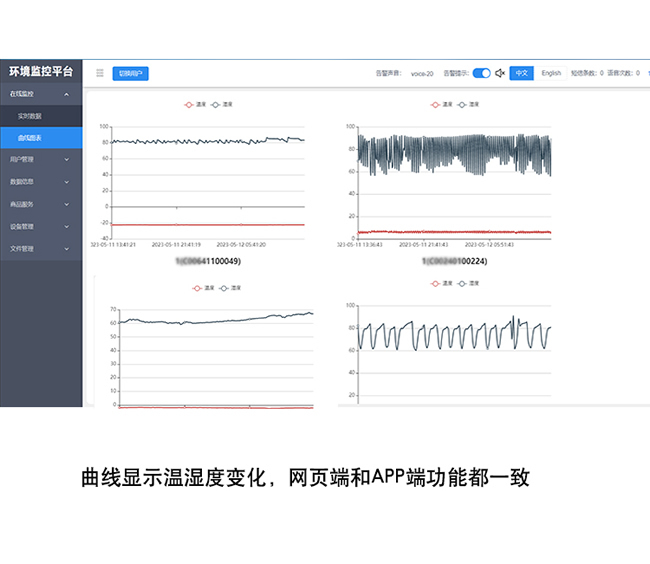
Task: Switch language to English
Action: 551,73
